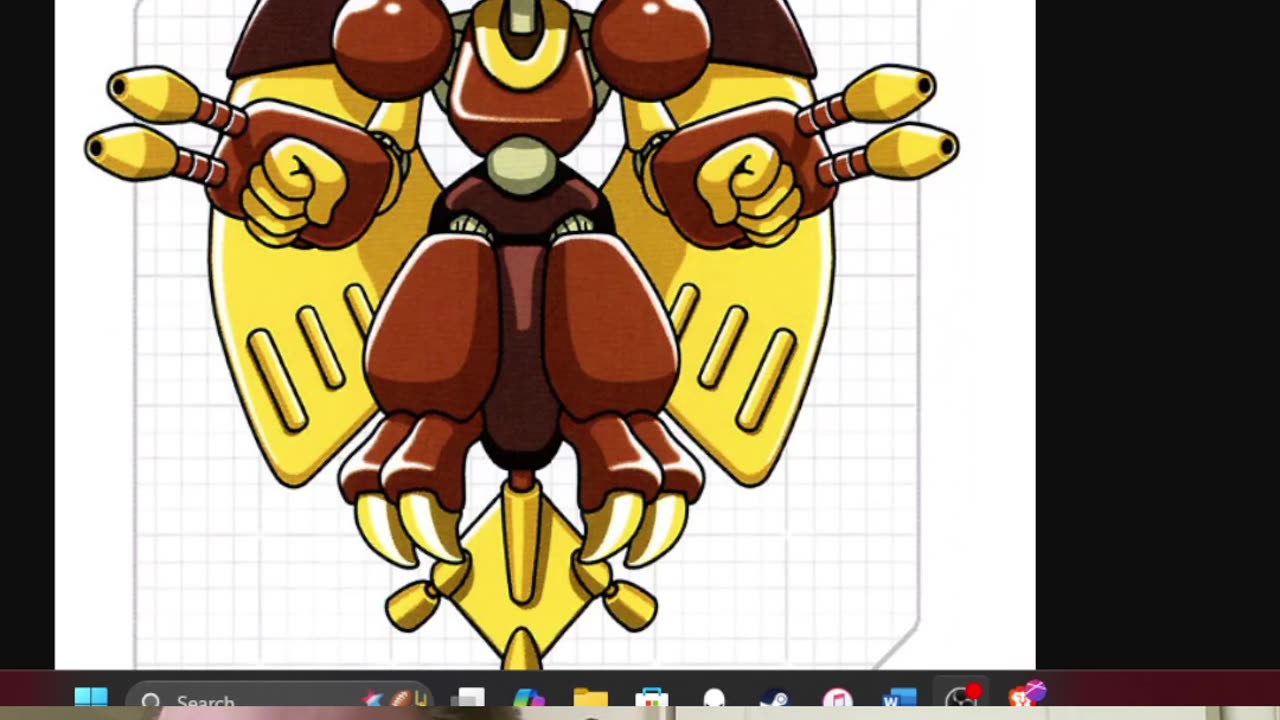Open Microsoft Word from the taskbar

point(899,698)
